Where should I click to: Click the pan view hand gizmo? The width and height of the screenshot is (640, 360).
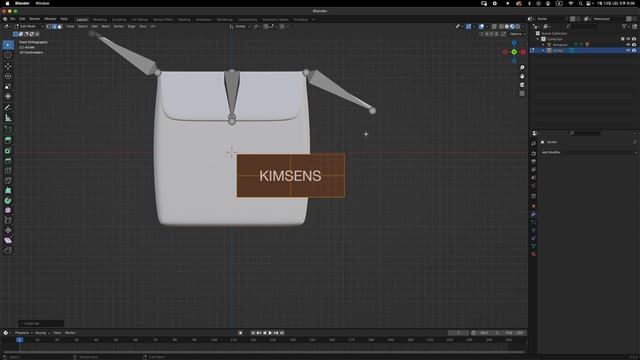pyautogui.click(x=522, y=76)
